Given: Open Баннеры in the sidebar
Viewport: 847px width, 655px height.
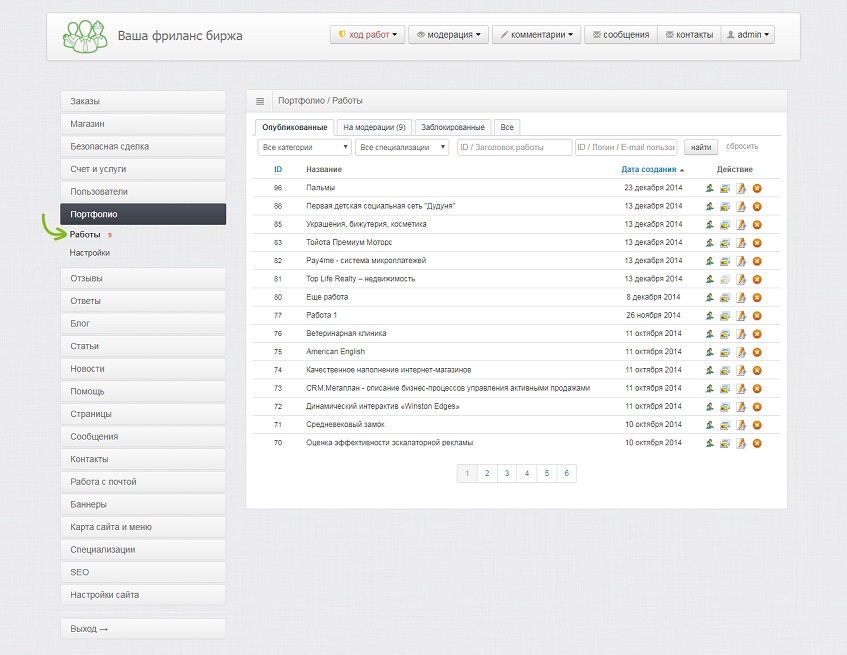Looking at the screenshot, I should tap(143, 504).
